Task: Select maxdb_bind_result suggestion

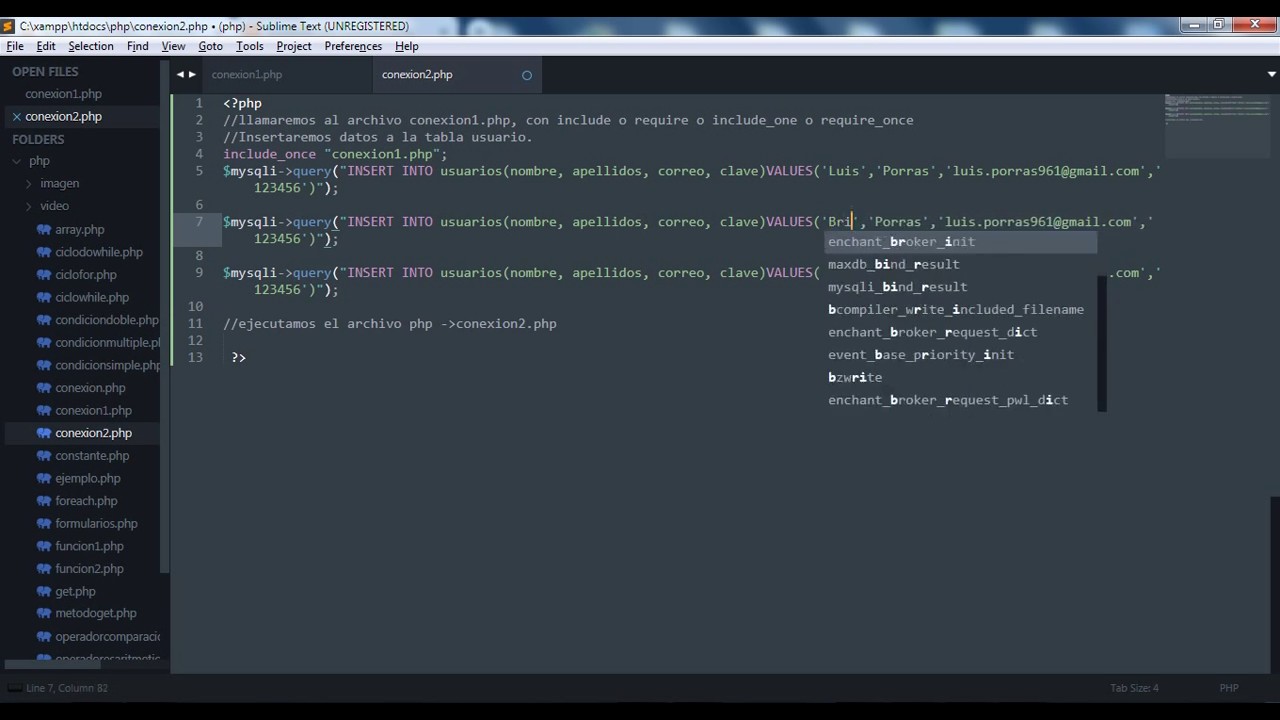Action: pyautogui.click(x=961, y=264)
